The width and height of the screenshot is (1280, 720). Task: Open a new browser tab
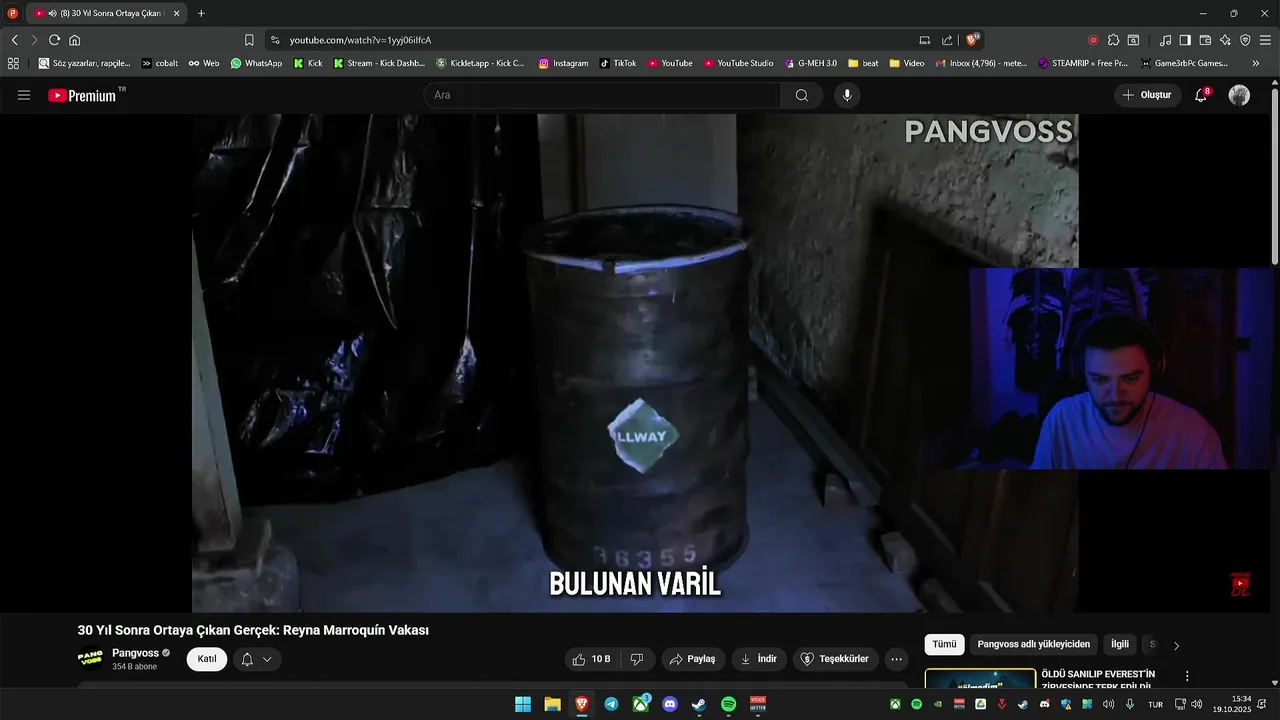201,13
